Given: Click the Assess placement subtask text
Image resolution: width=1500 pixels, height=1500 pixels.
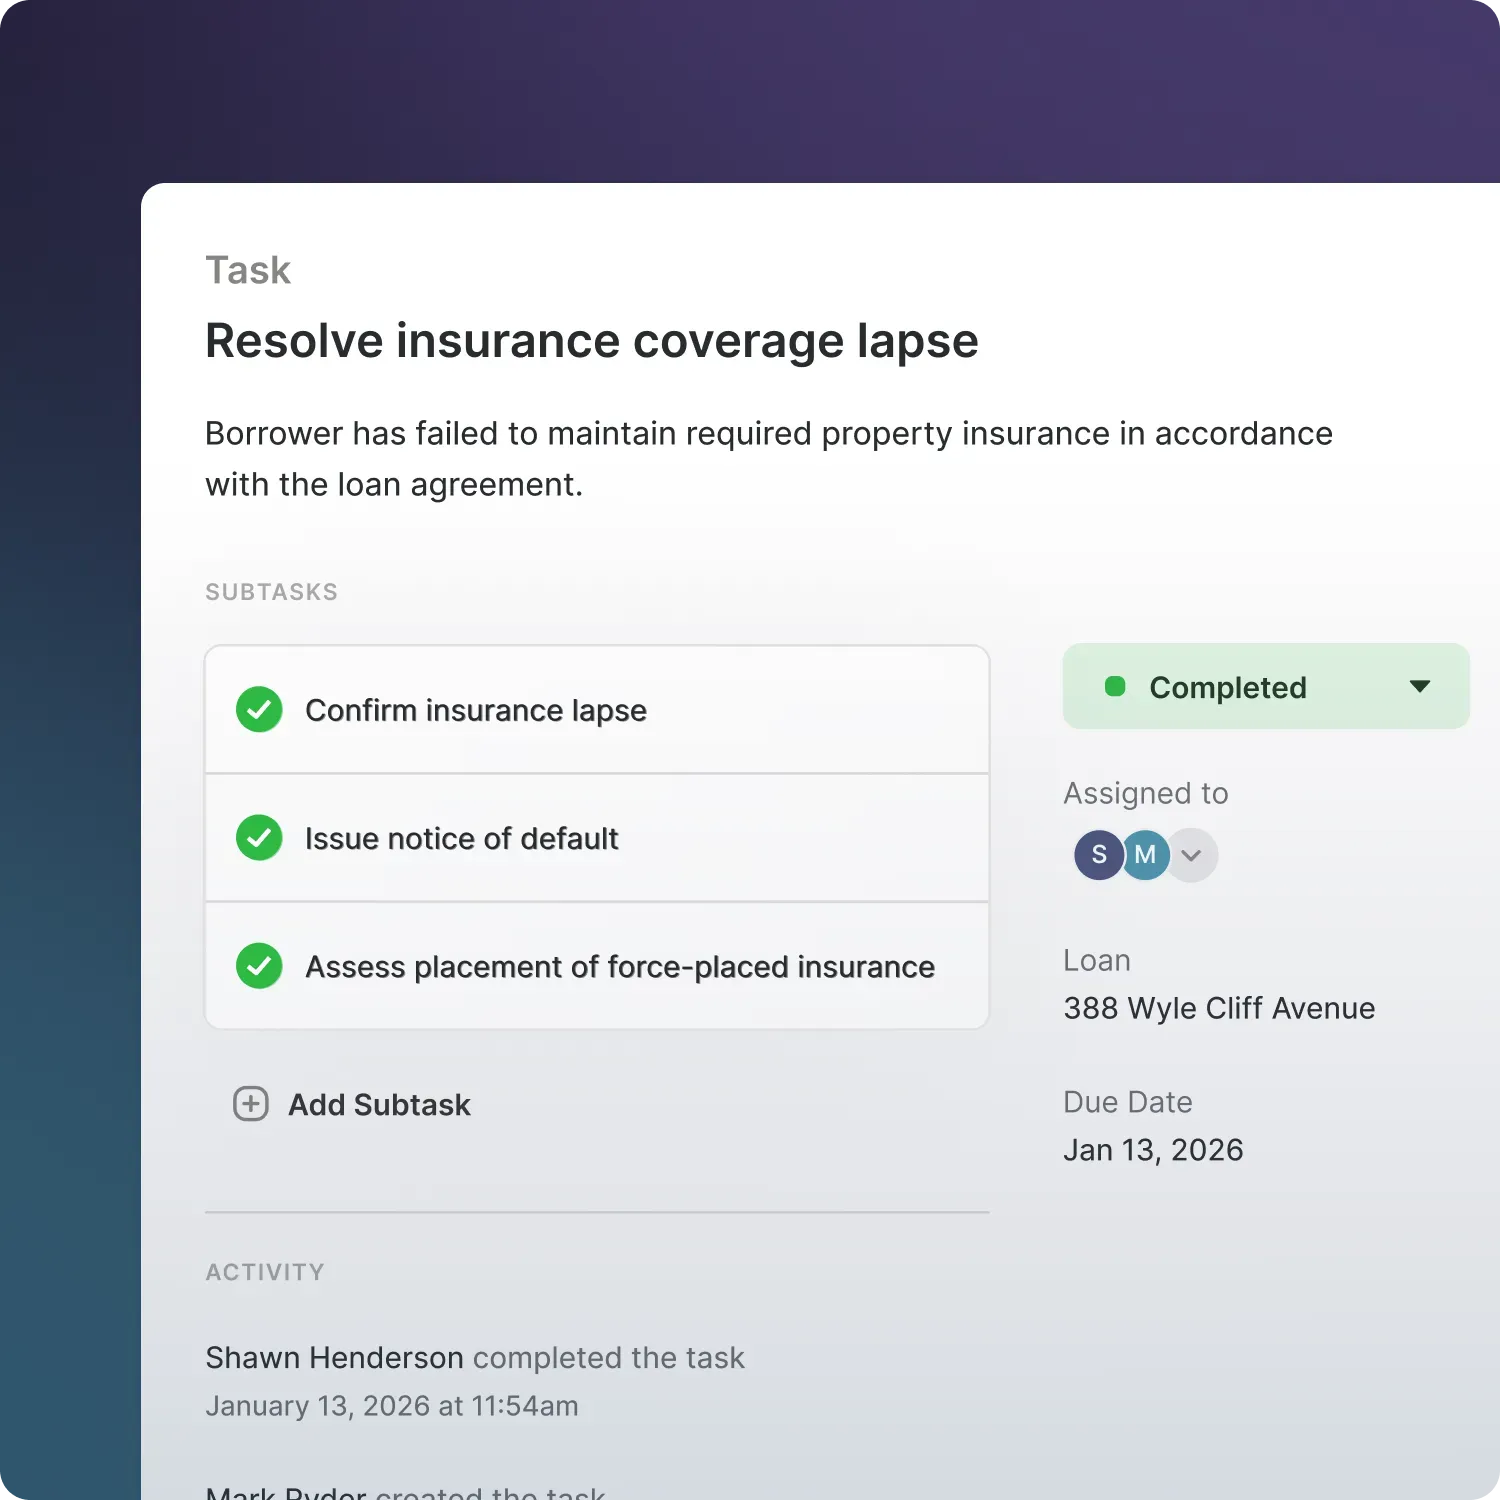Looking at the screenshot, I should click(x=620, y=967).
